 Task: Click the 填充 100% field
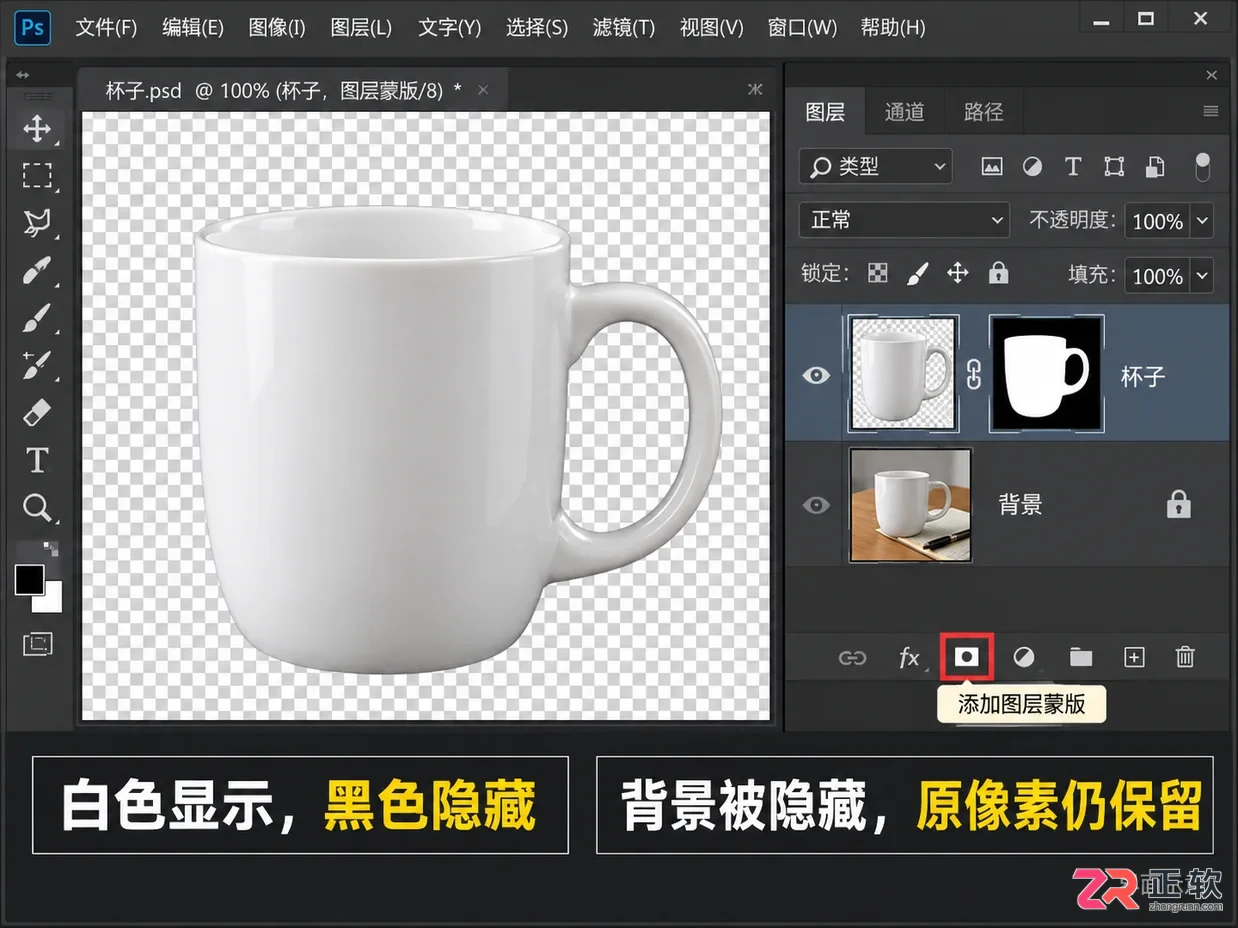1158,275
